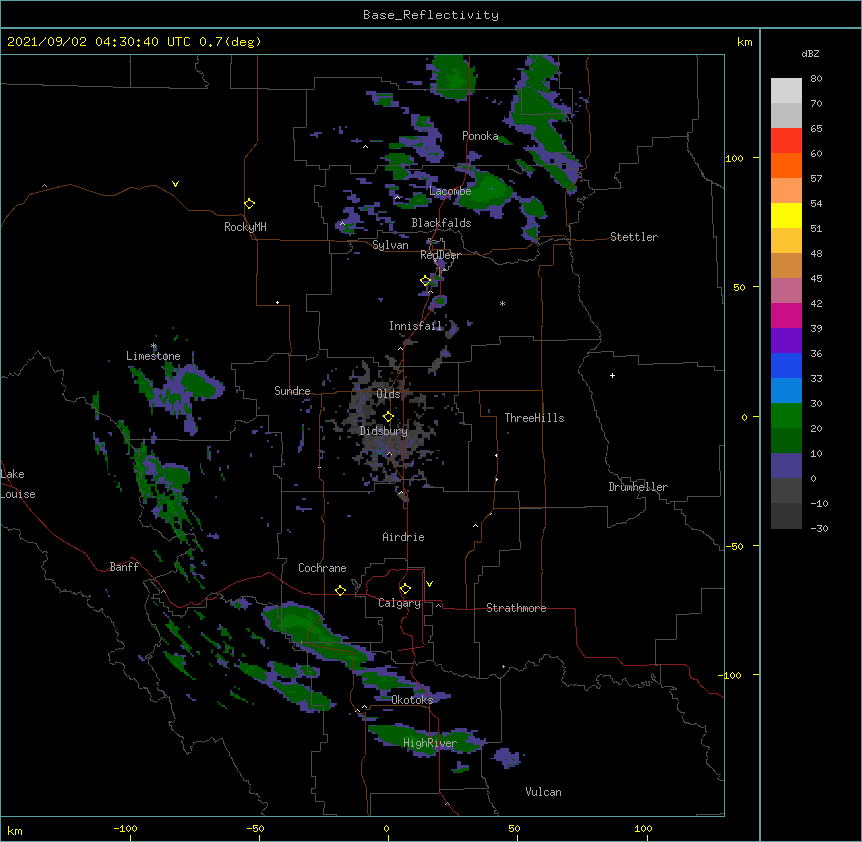
Task: Click the Vulcan town label
Action: [543, 792]
